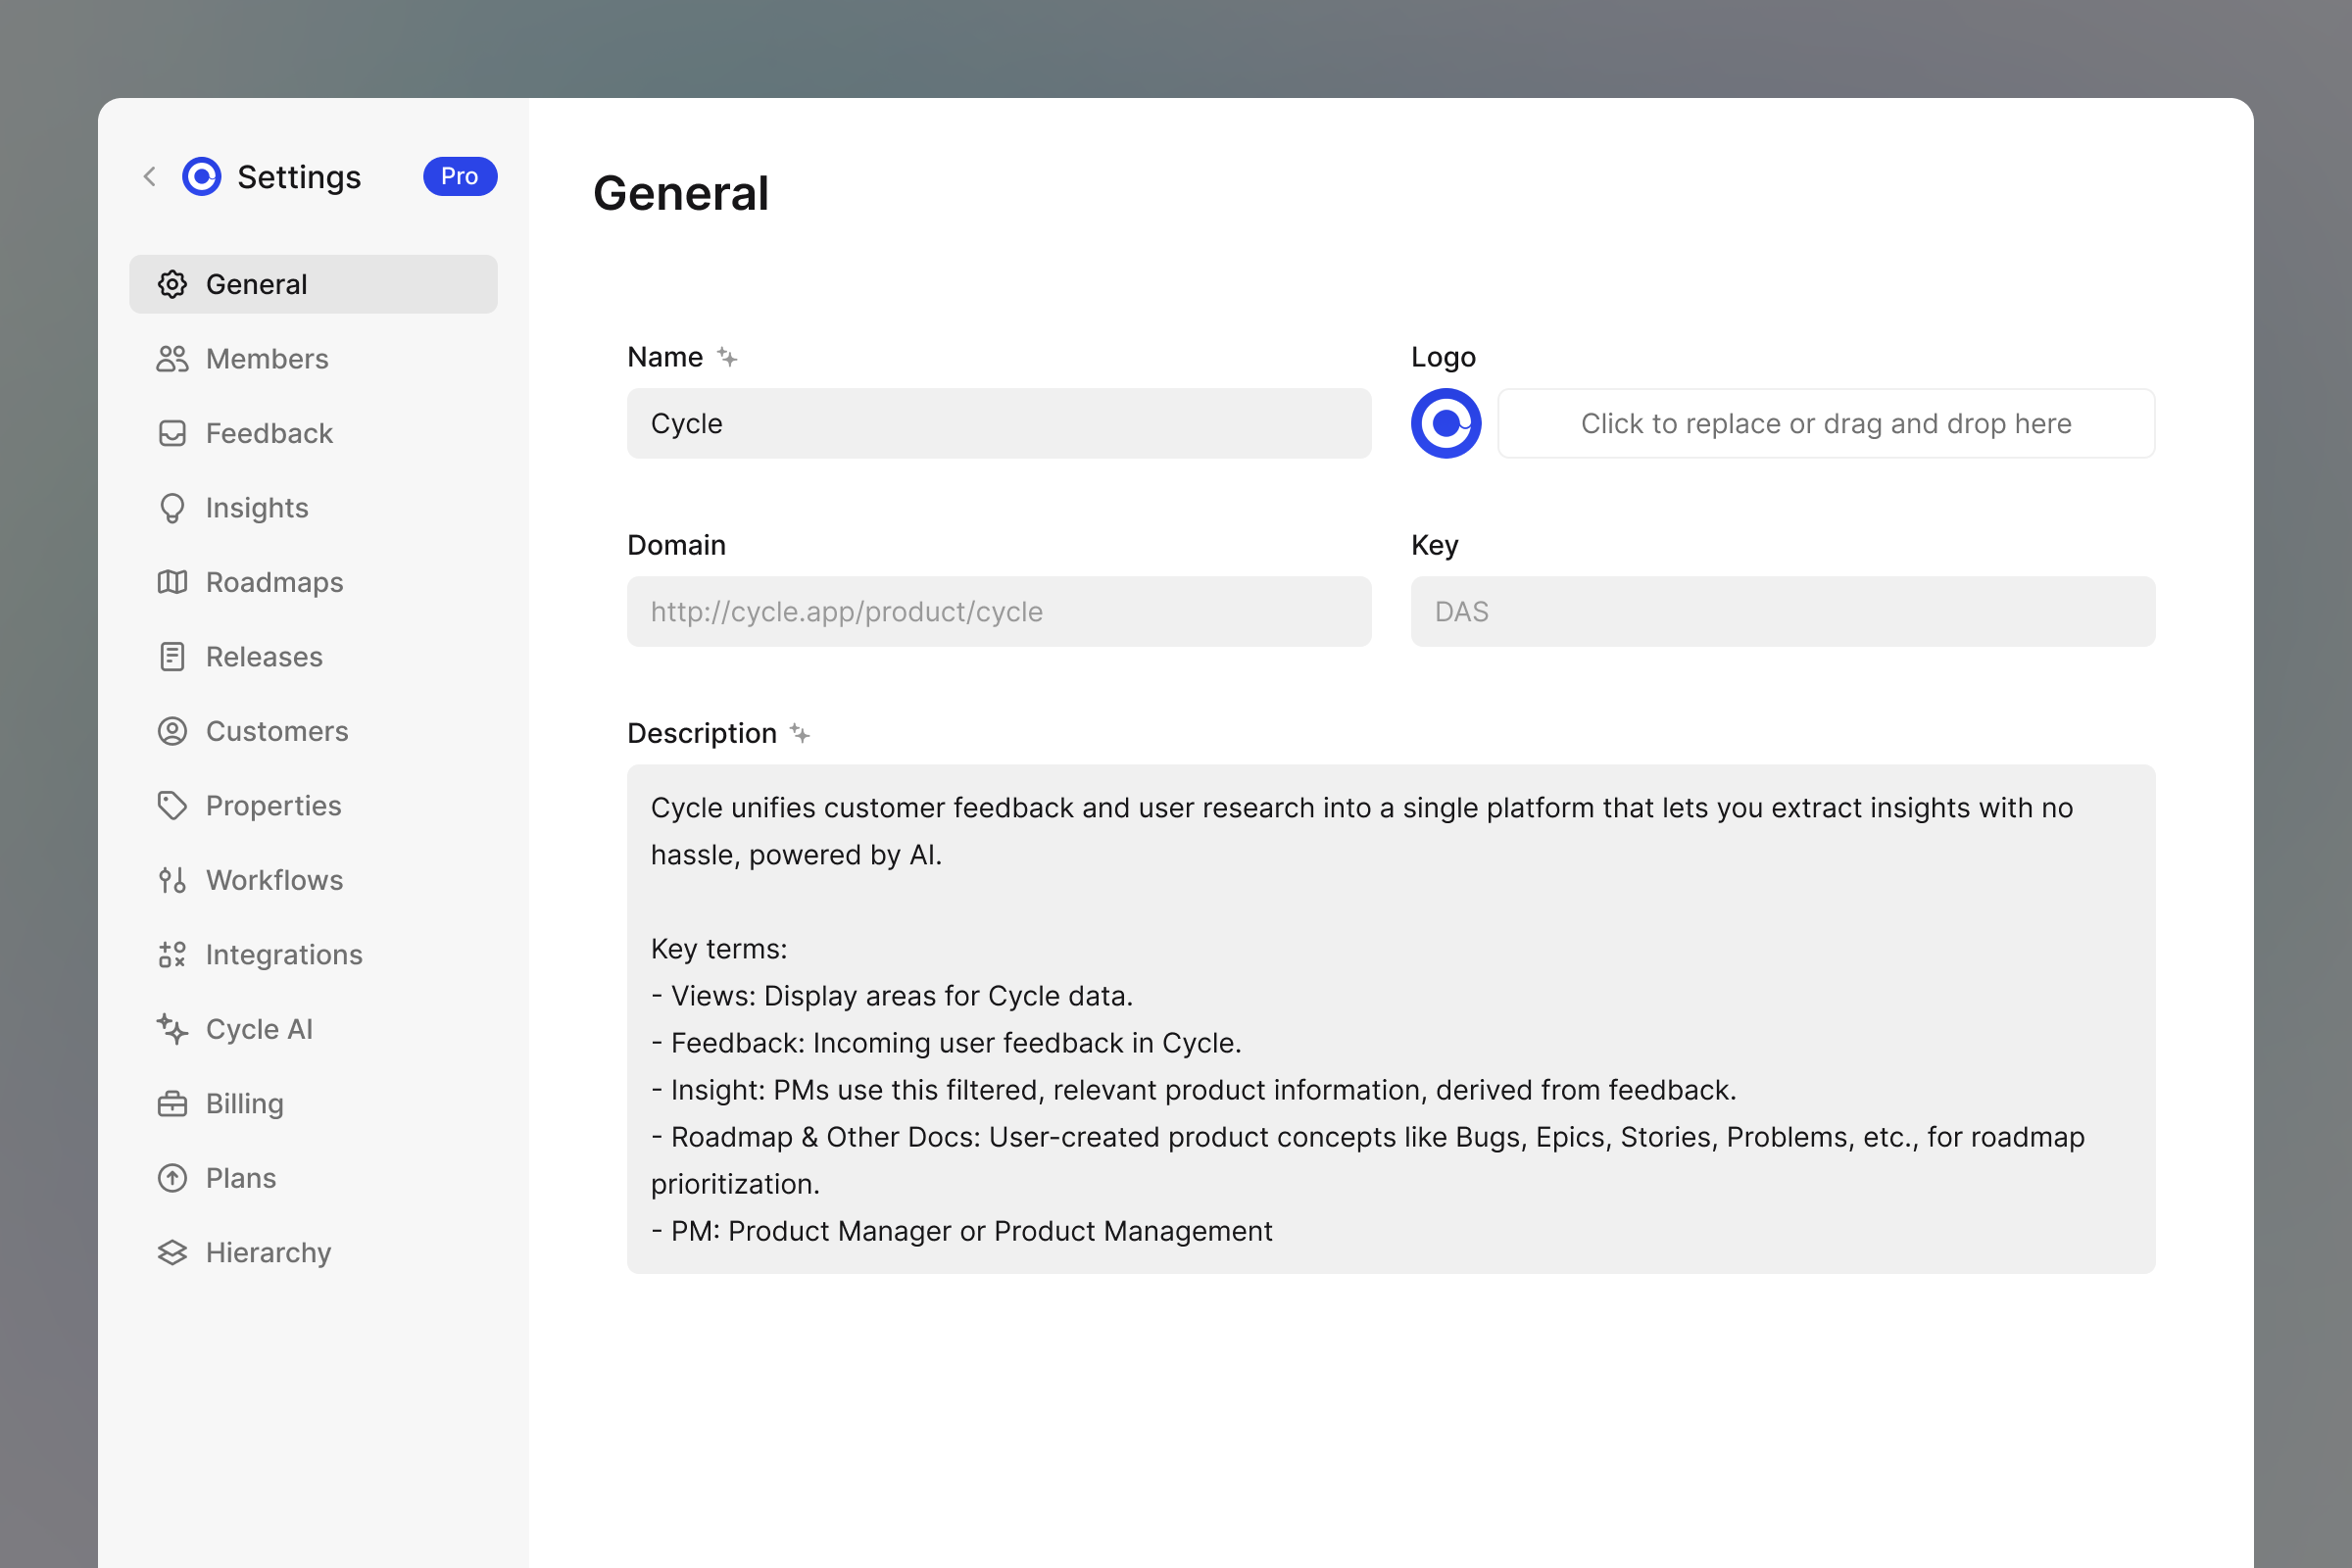Open the Properties settings label
The image size is (2352, 1568).
pos(273,806)
